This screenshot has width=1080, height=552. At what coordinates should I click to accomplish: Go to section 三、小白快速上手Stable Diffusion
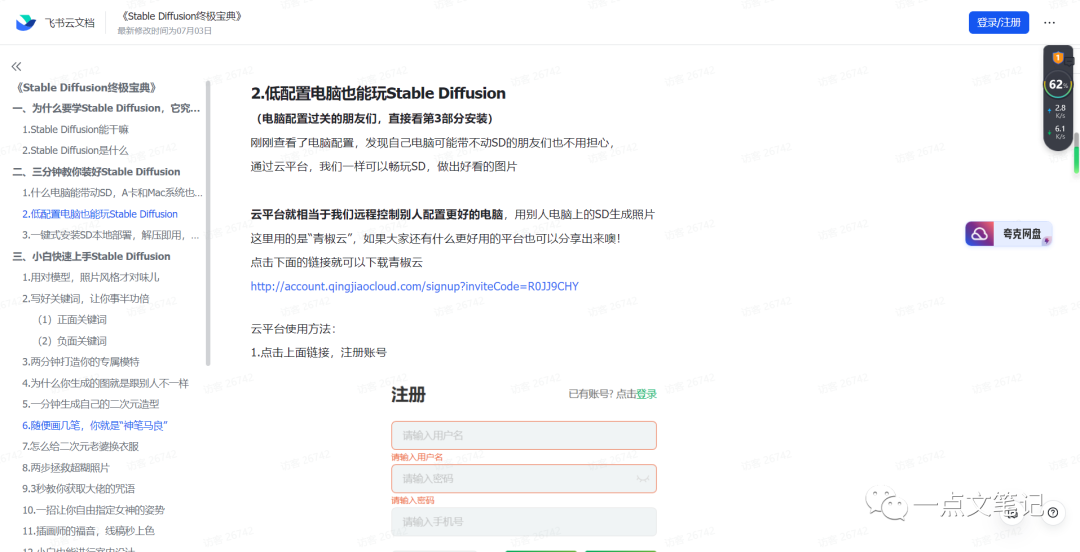(x=92, y=256)
